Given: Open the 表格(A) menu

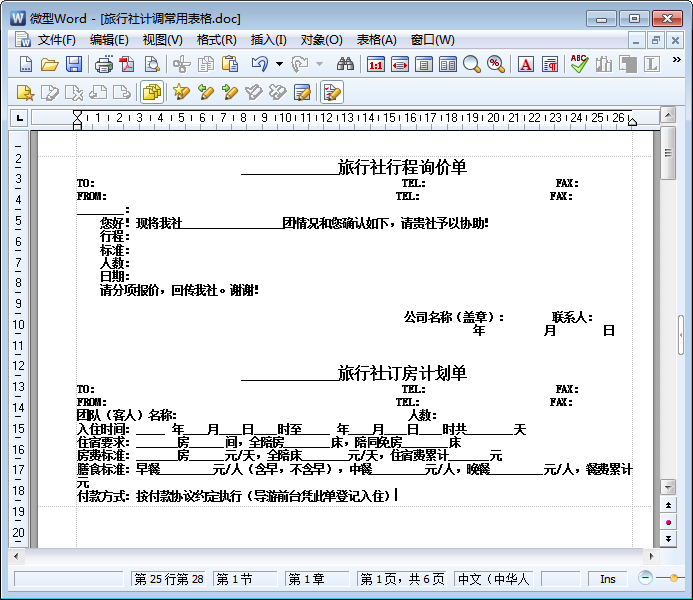Looking at the screenshot, I should pos(377,40).
